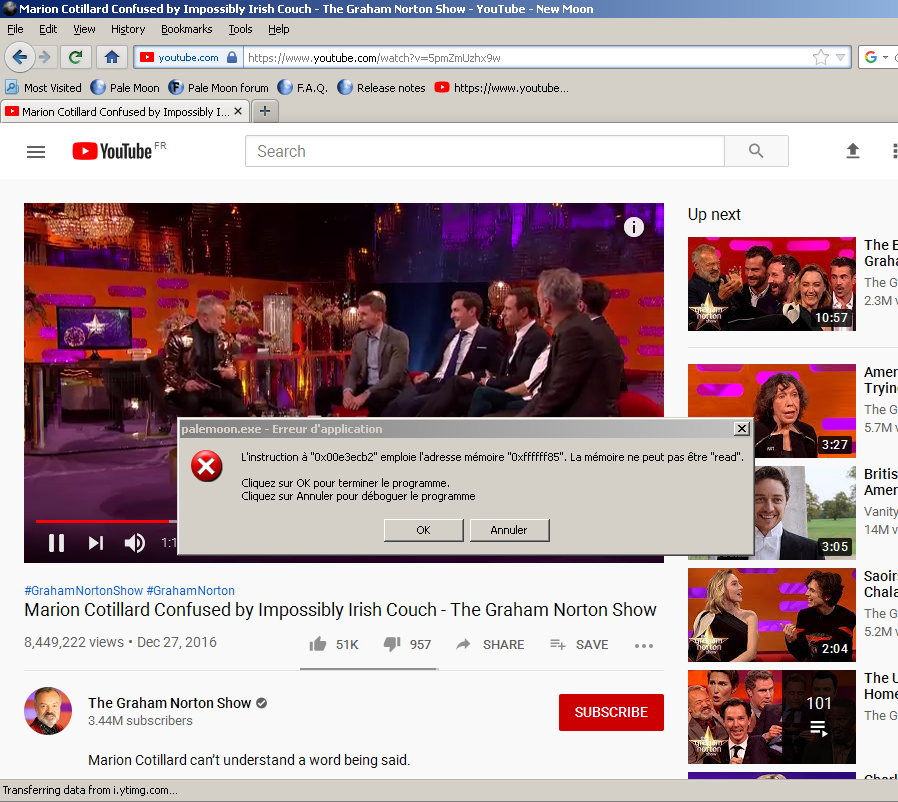This screenshot has width=898, height=802.
Task: Open the three-dot more actions menu
Action: (x=644, y=646)
